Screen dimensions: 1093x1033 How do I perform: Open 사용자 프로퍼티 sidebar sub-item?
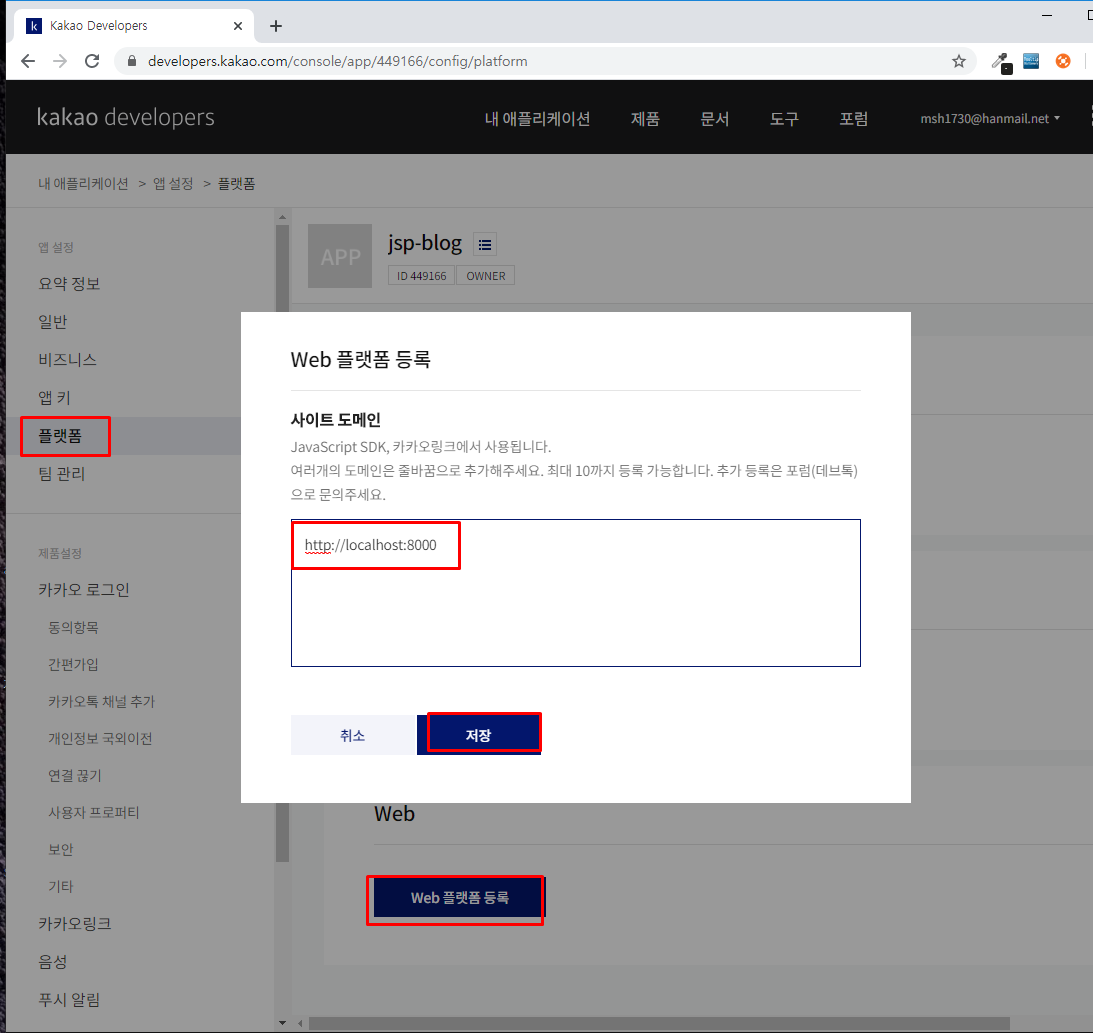click(x=94, y=812)
